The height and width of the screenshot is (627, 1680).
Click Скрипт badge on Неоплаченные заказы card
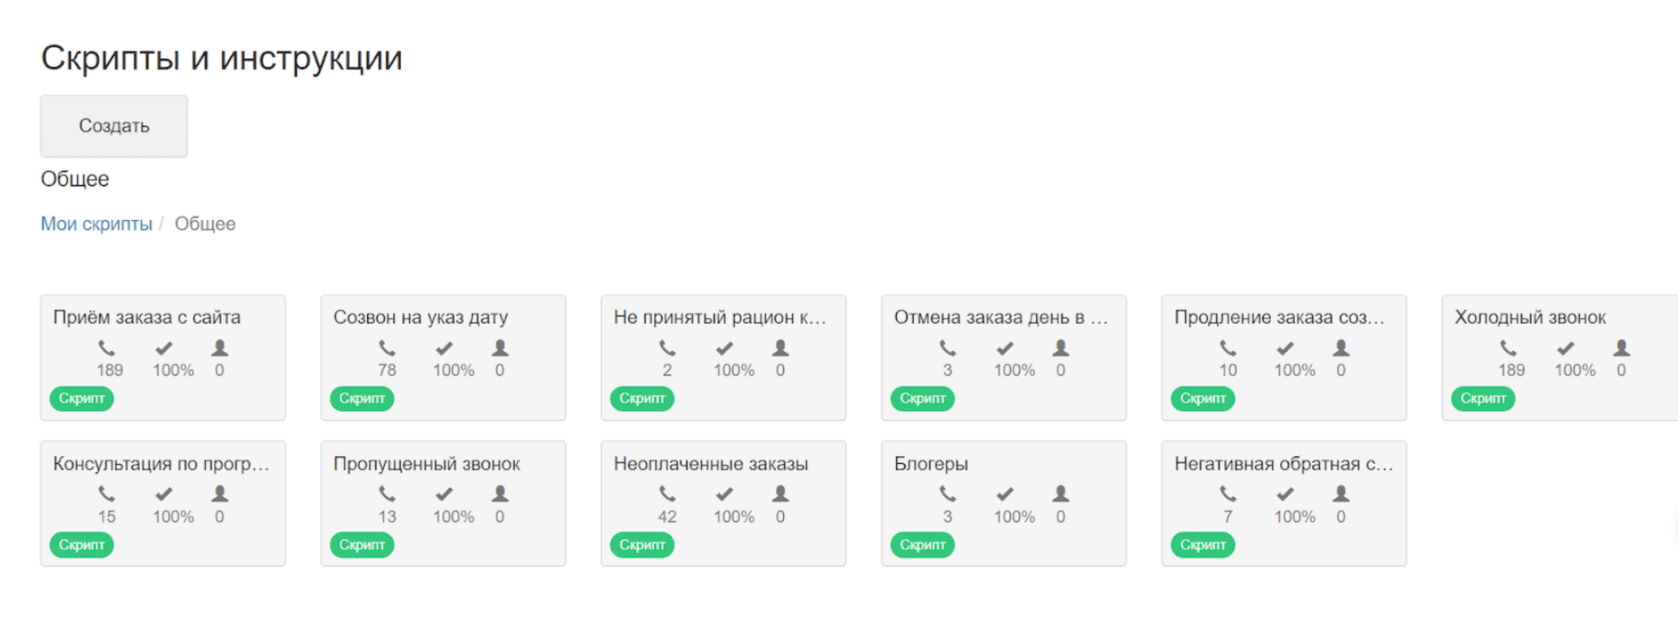pos(642,545)
